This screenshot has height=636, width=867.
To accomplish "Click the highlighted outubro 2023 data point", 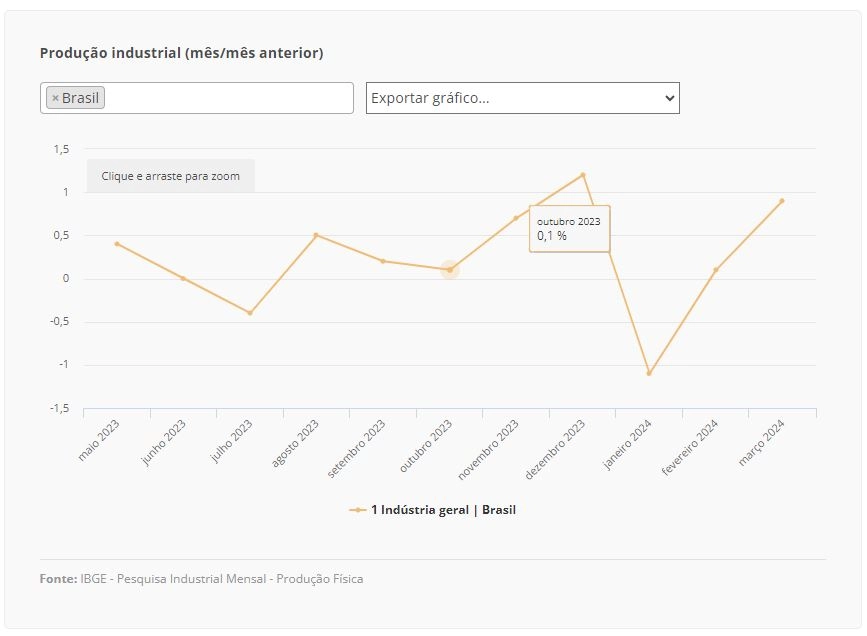I will [450, 270].
